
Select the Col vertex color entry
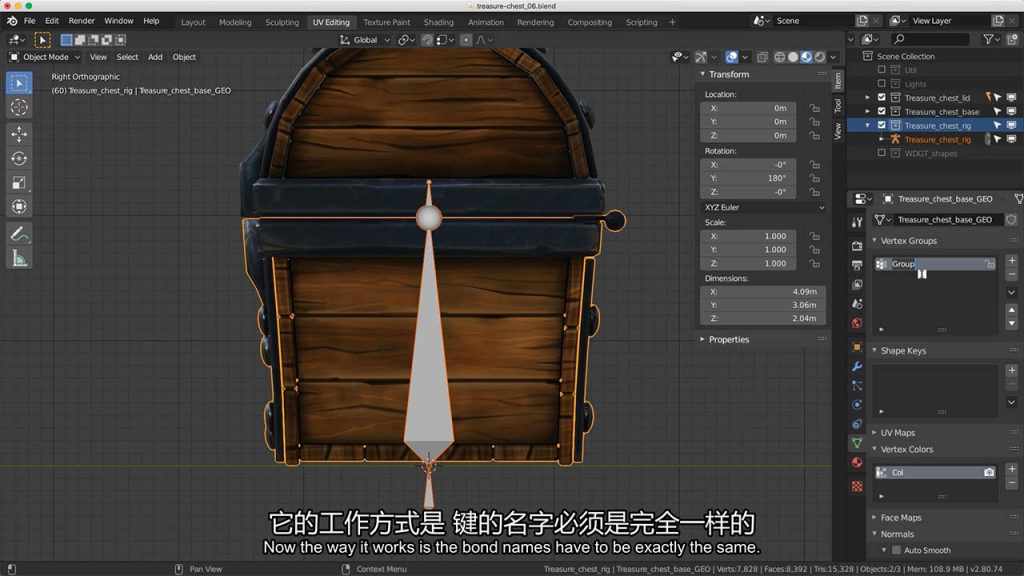click(x=935, y=472)
